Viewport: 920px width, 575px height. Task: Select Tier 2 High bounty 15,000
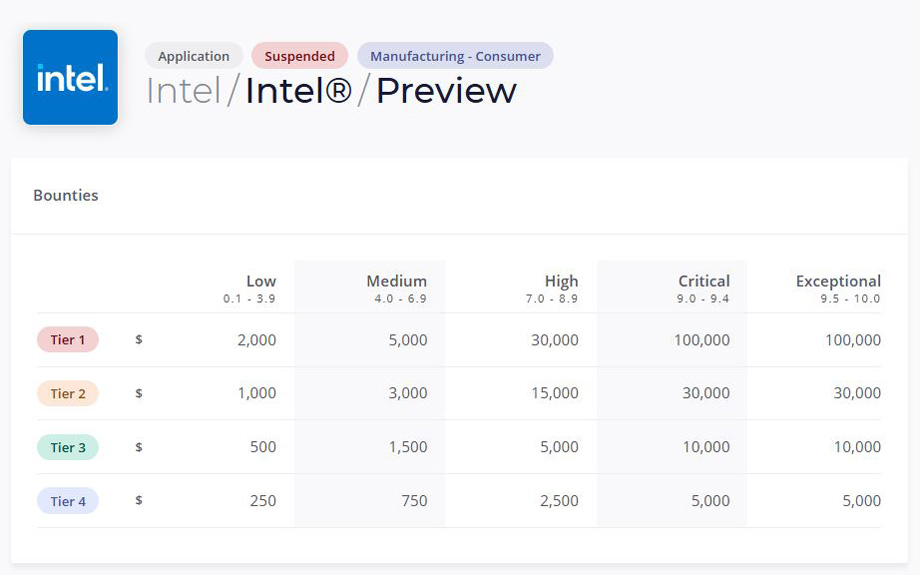[x=554, y=393]
